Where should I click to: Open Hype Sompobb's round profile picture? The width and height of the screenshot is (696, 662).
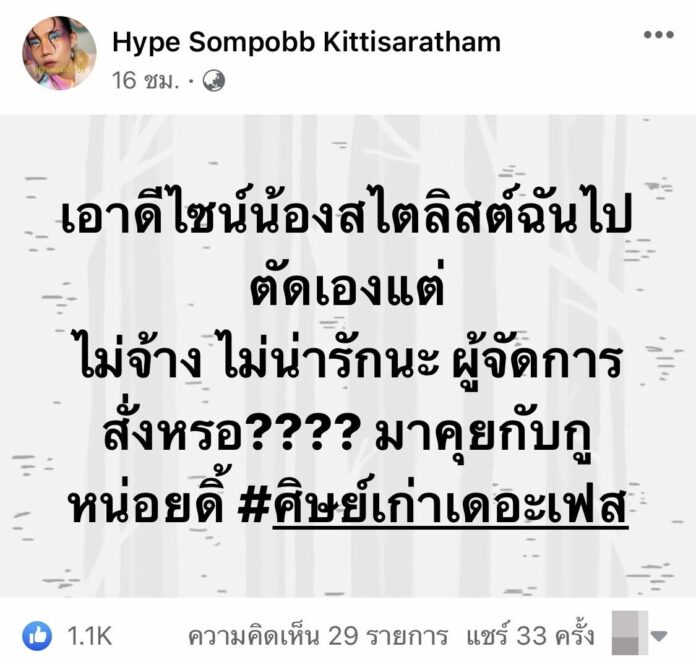coord(59,53)
